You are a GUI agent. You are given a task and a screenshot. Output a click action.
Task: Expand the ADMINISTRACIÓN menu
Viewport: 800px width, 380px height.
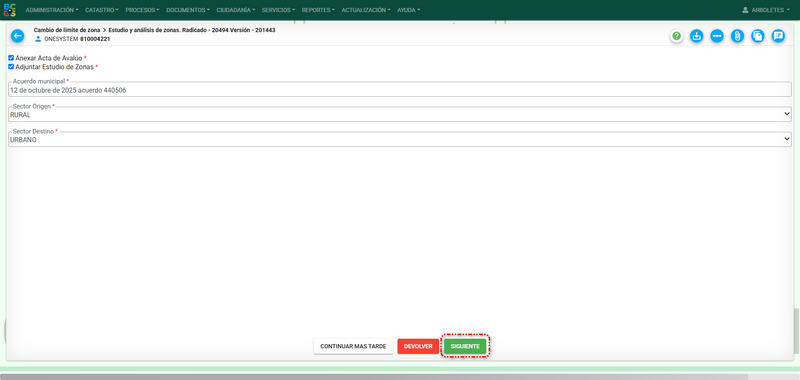tap(52, 10)
